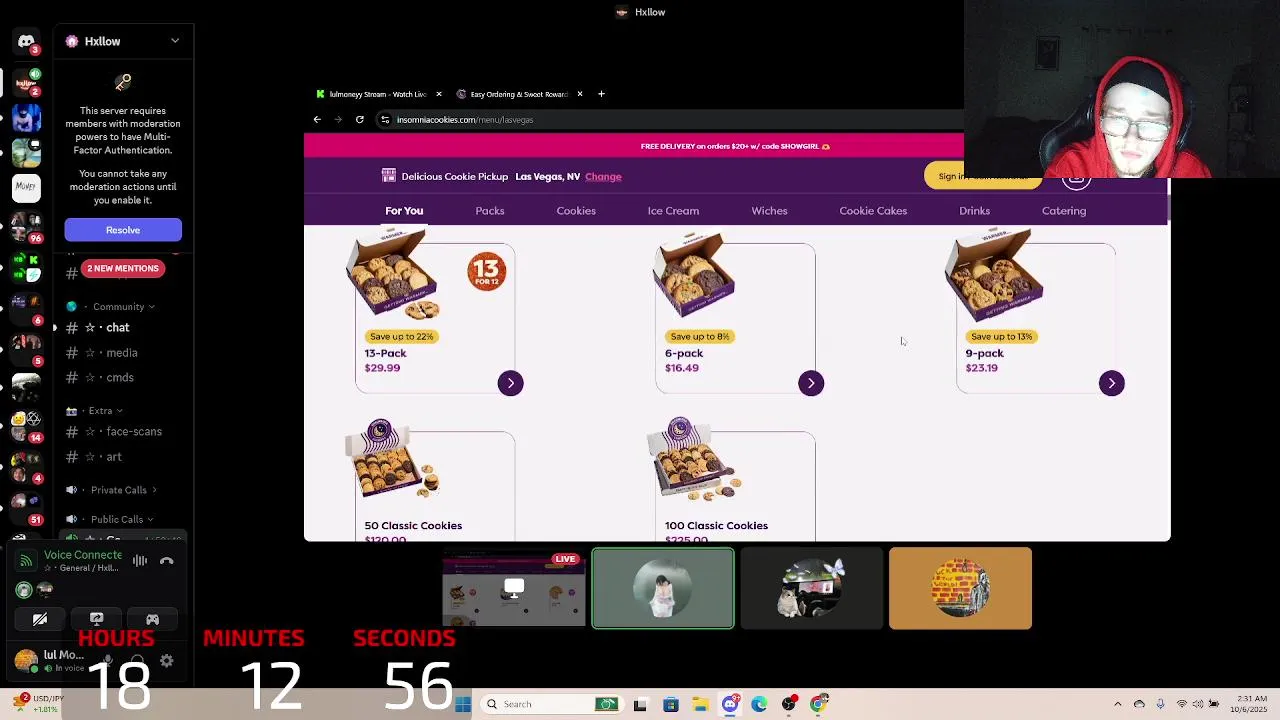Toggle Discord microphone mute
This screenshot has width=1280, height=720.
[x=108, y=661]
